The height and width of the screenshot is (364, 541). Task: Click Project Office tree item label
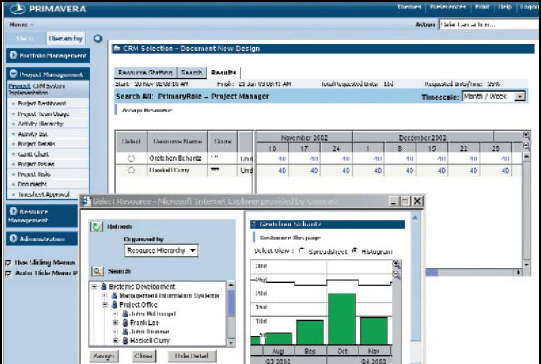click(138, 305)
